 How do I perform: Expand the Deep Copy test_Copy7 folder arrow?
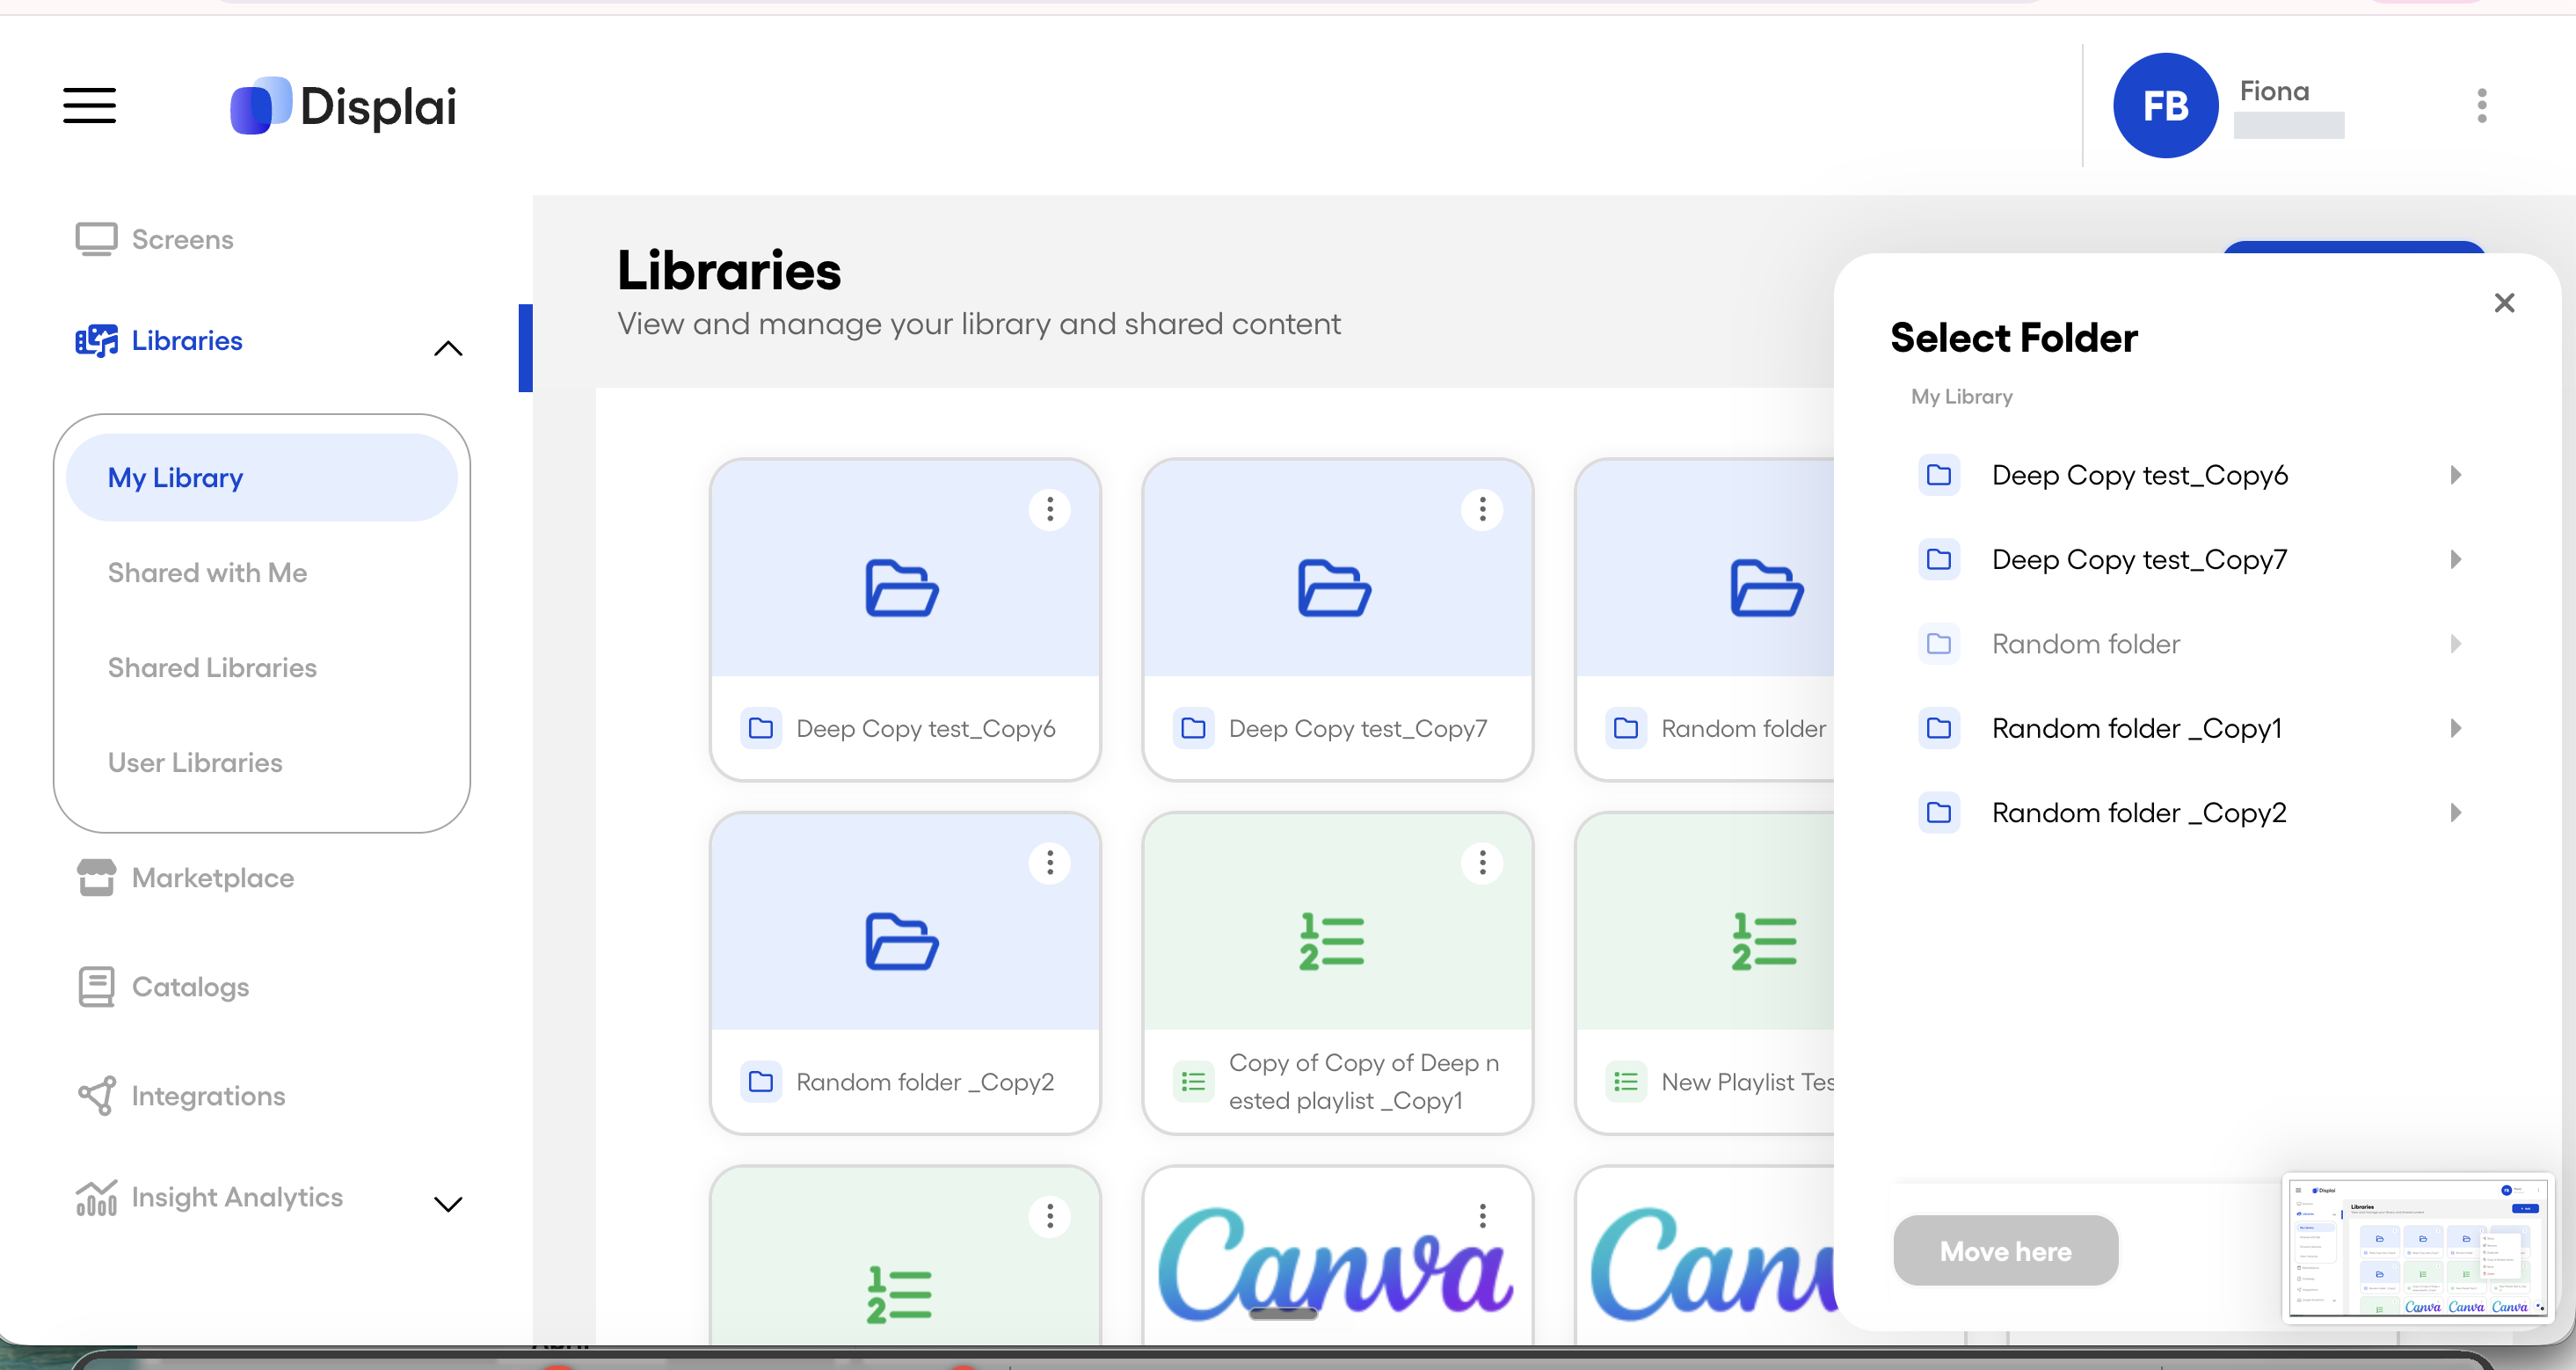tap(2456, 559)
